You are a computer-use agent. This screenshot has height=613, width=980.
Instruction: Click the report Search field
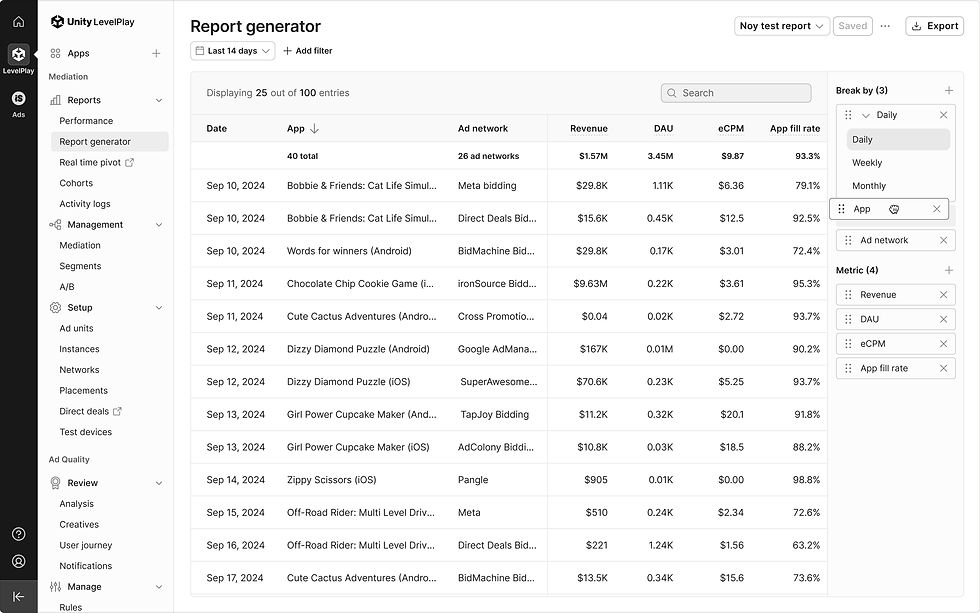pyautogui.click(x=736, y=93)
